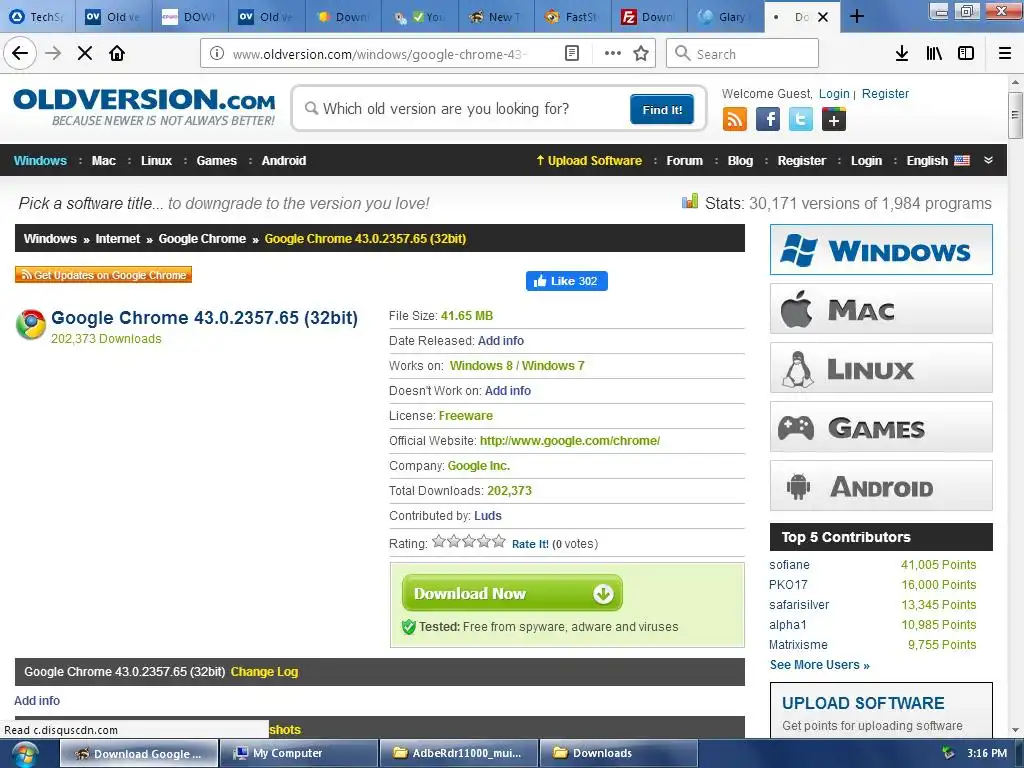Open contributor Luds profile link
Image resolution: width=1024 pixels, height=768 pixels.
coord(488,516)
